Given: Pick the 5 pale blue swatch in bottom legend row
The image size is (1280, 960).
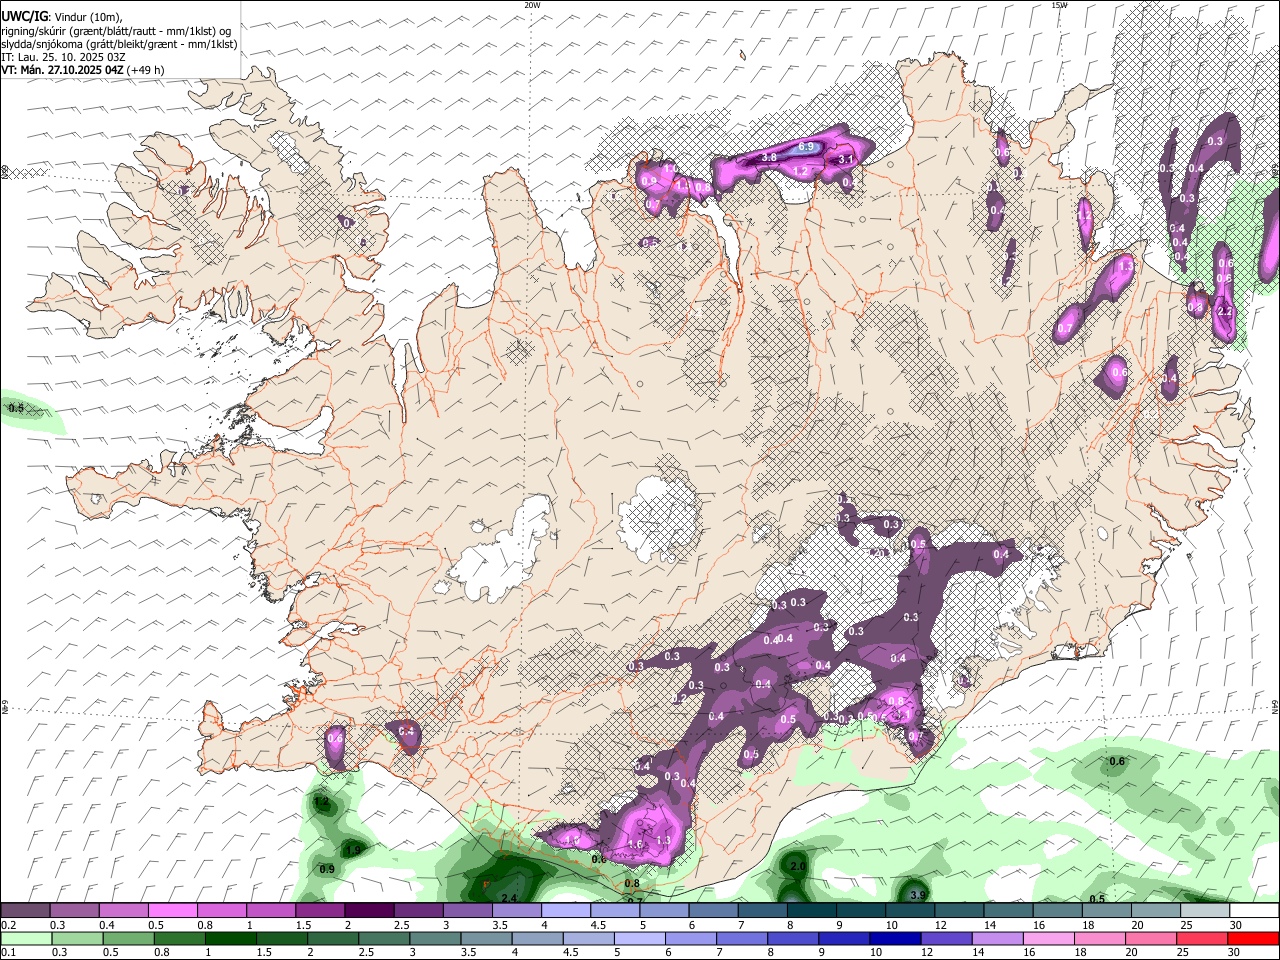Looking at the screenshot, I should (x=639, y=938).
